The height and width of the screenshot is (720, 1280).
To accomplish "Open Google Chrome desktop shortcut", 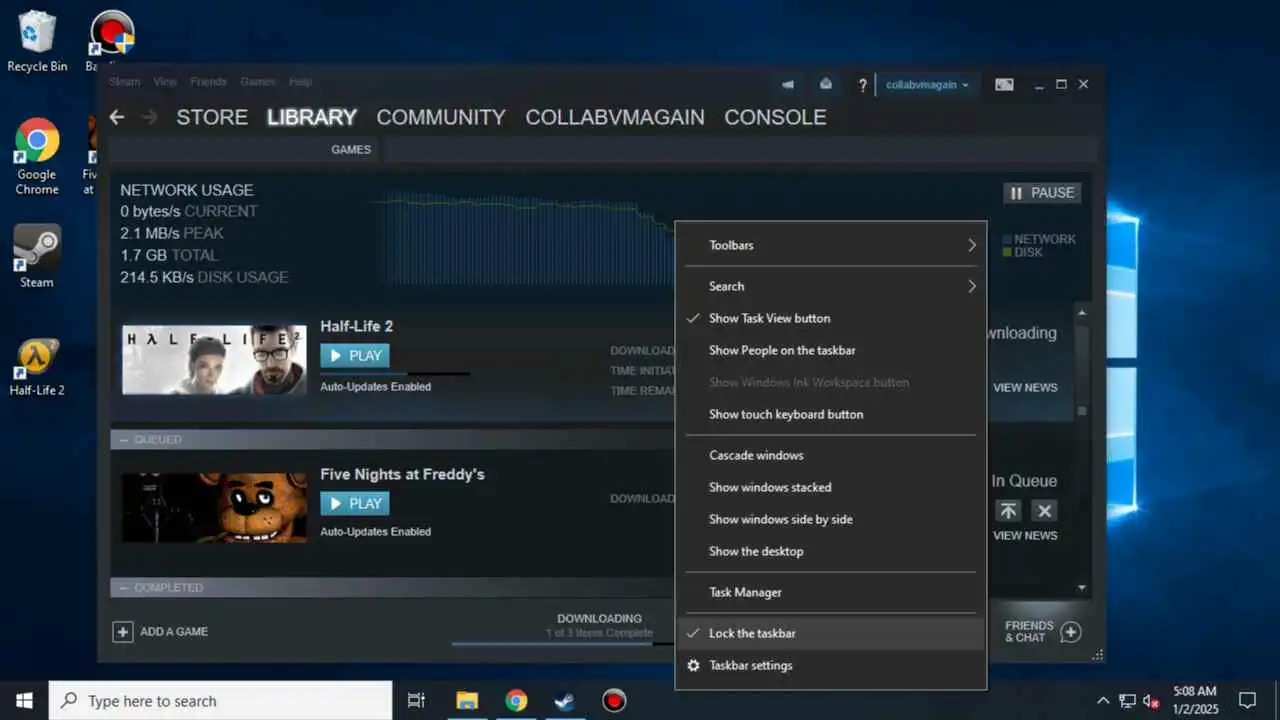I will (37, 156).
